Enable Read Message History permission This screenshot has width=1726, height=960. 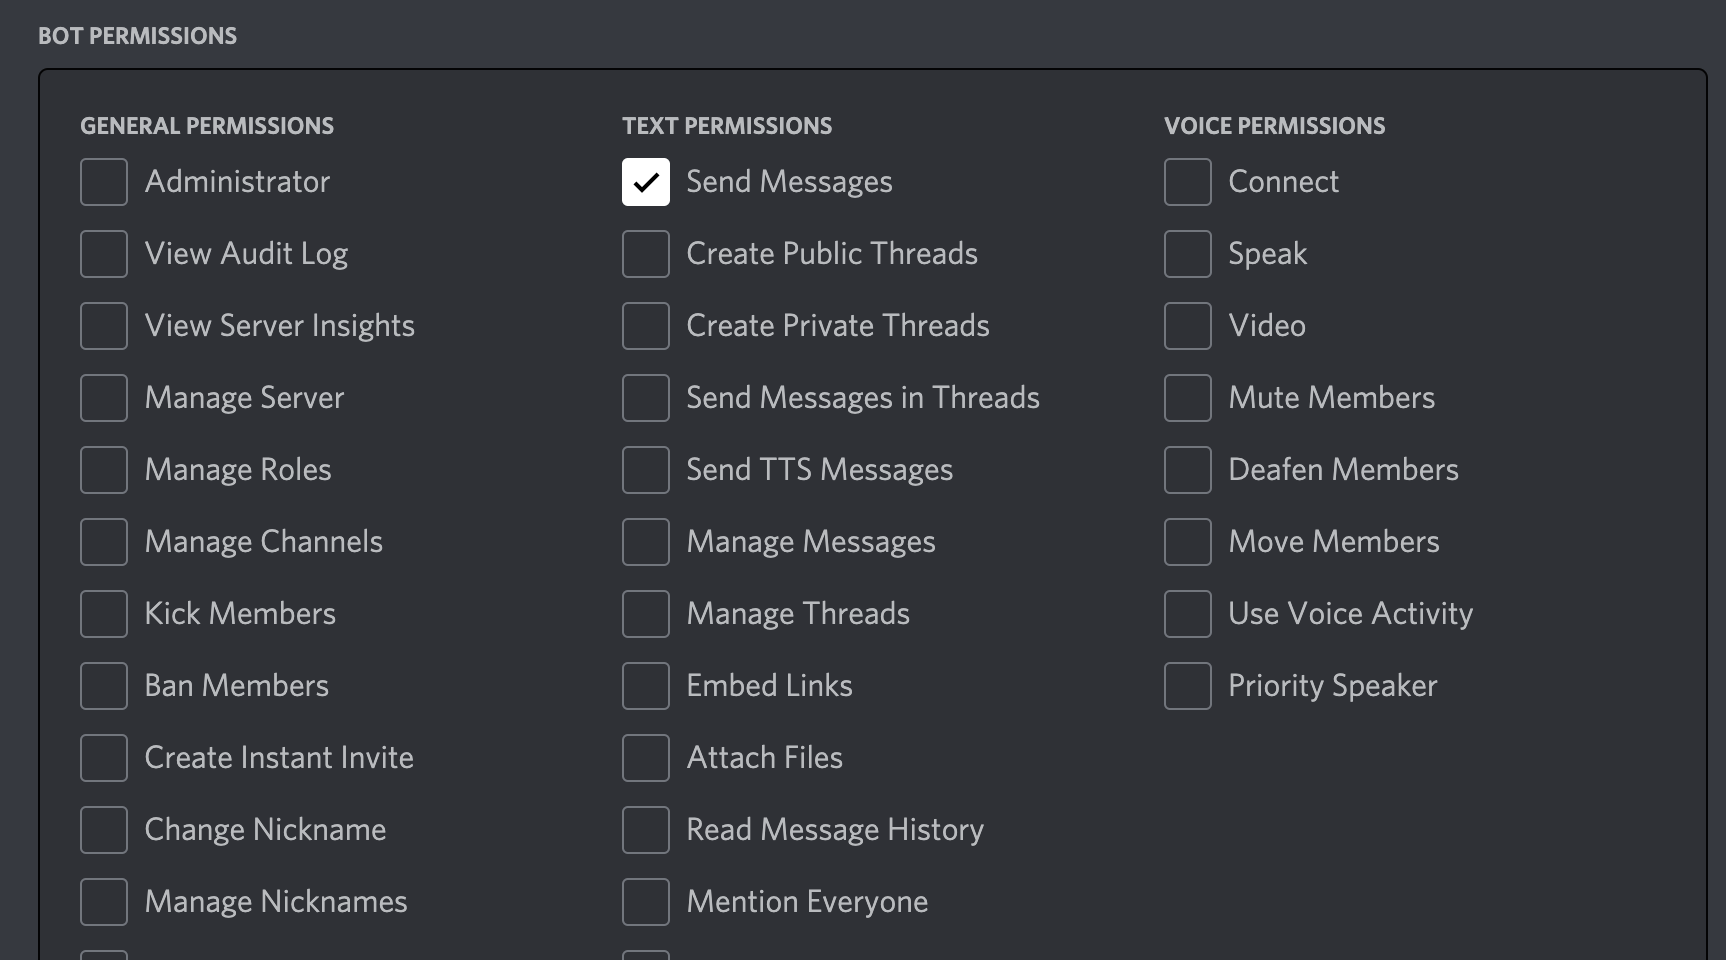pos(646,830)
